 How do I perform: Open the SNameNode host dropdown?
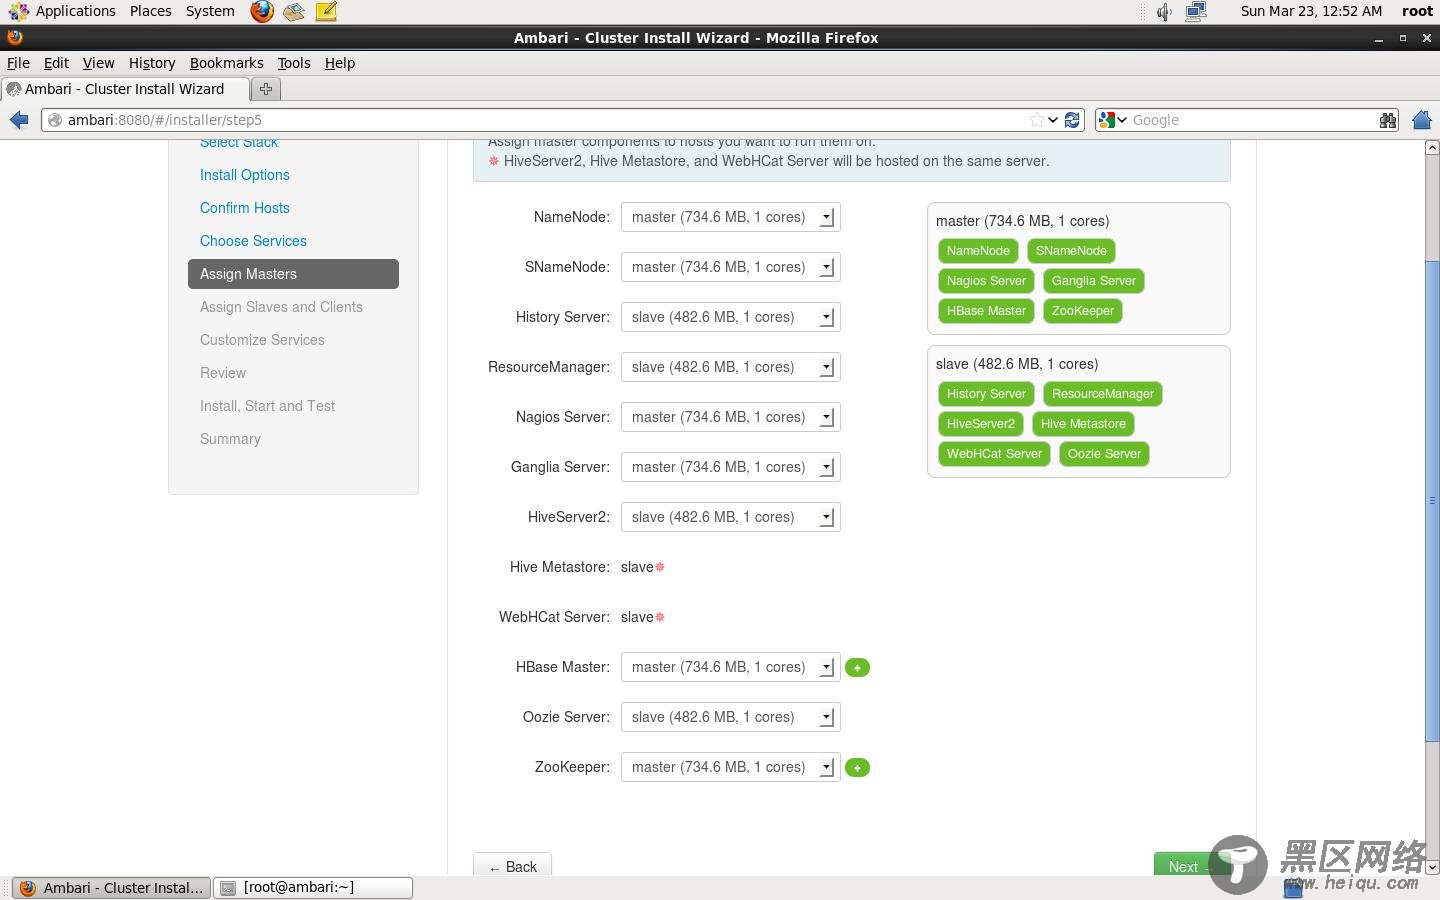pyautogui.click(x=730, y=267)
